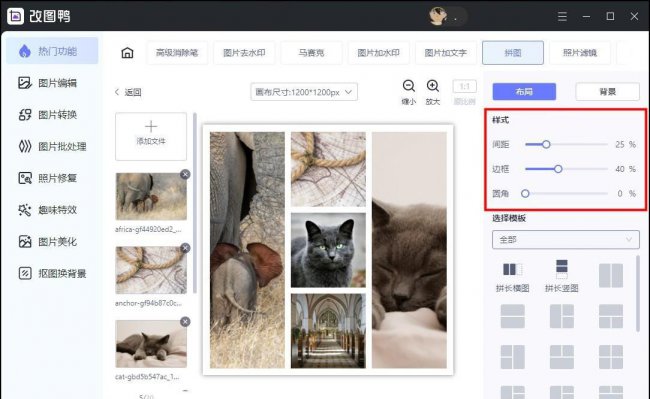This screenshot has height=399, width=650.
Task: Adjust the 间距 spacing slider
Action: pos(546,144)
